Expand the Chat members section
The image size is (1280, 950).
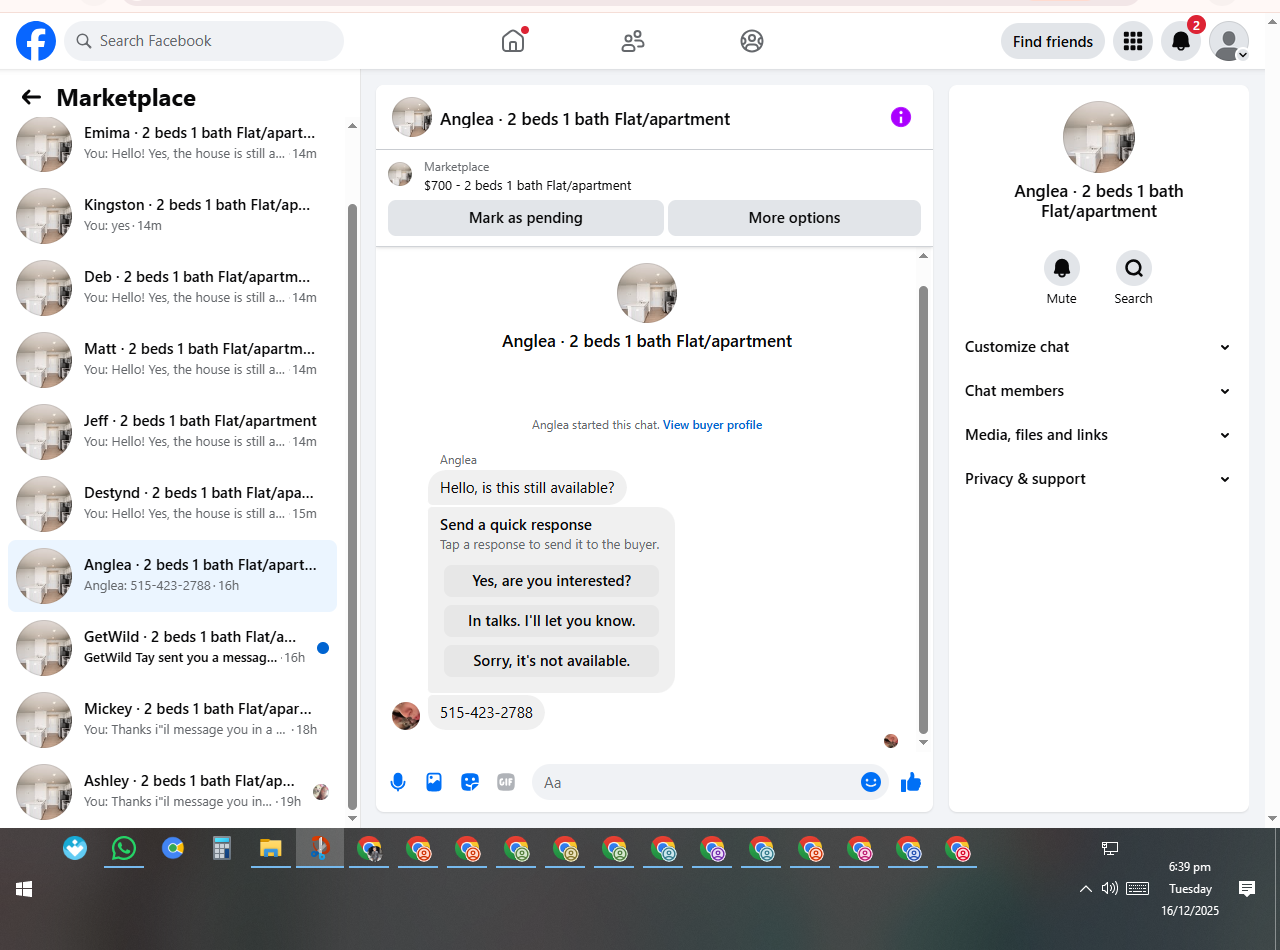[1098, 391]
